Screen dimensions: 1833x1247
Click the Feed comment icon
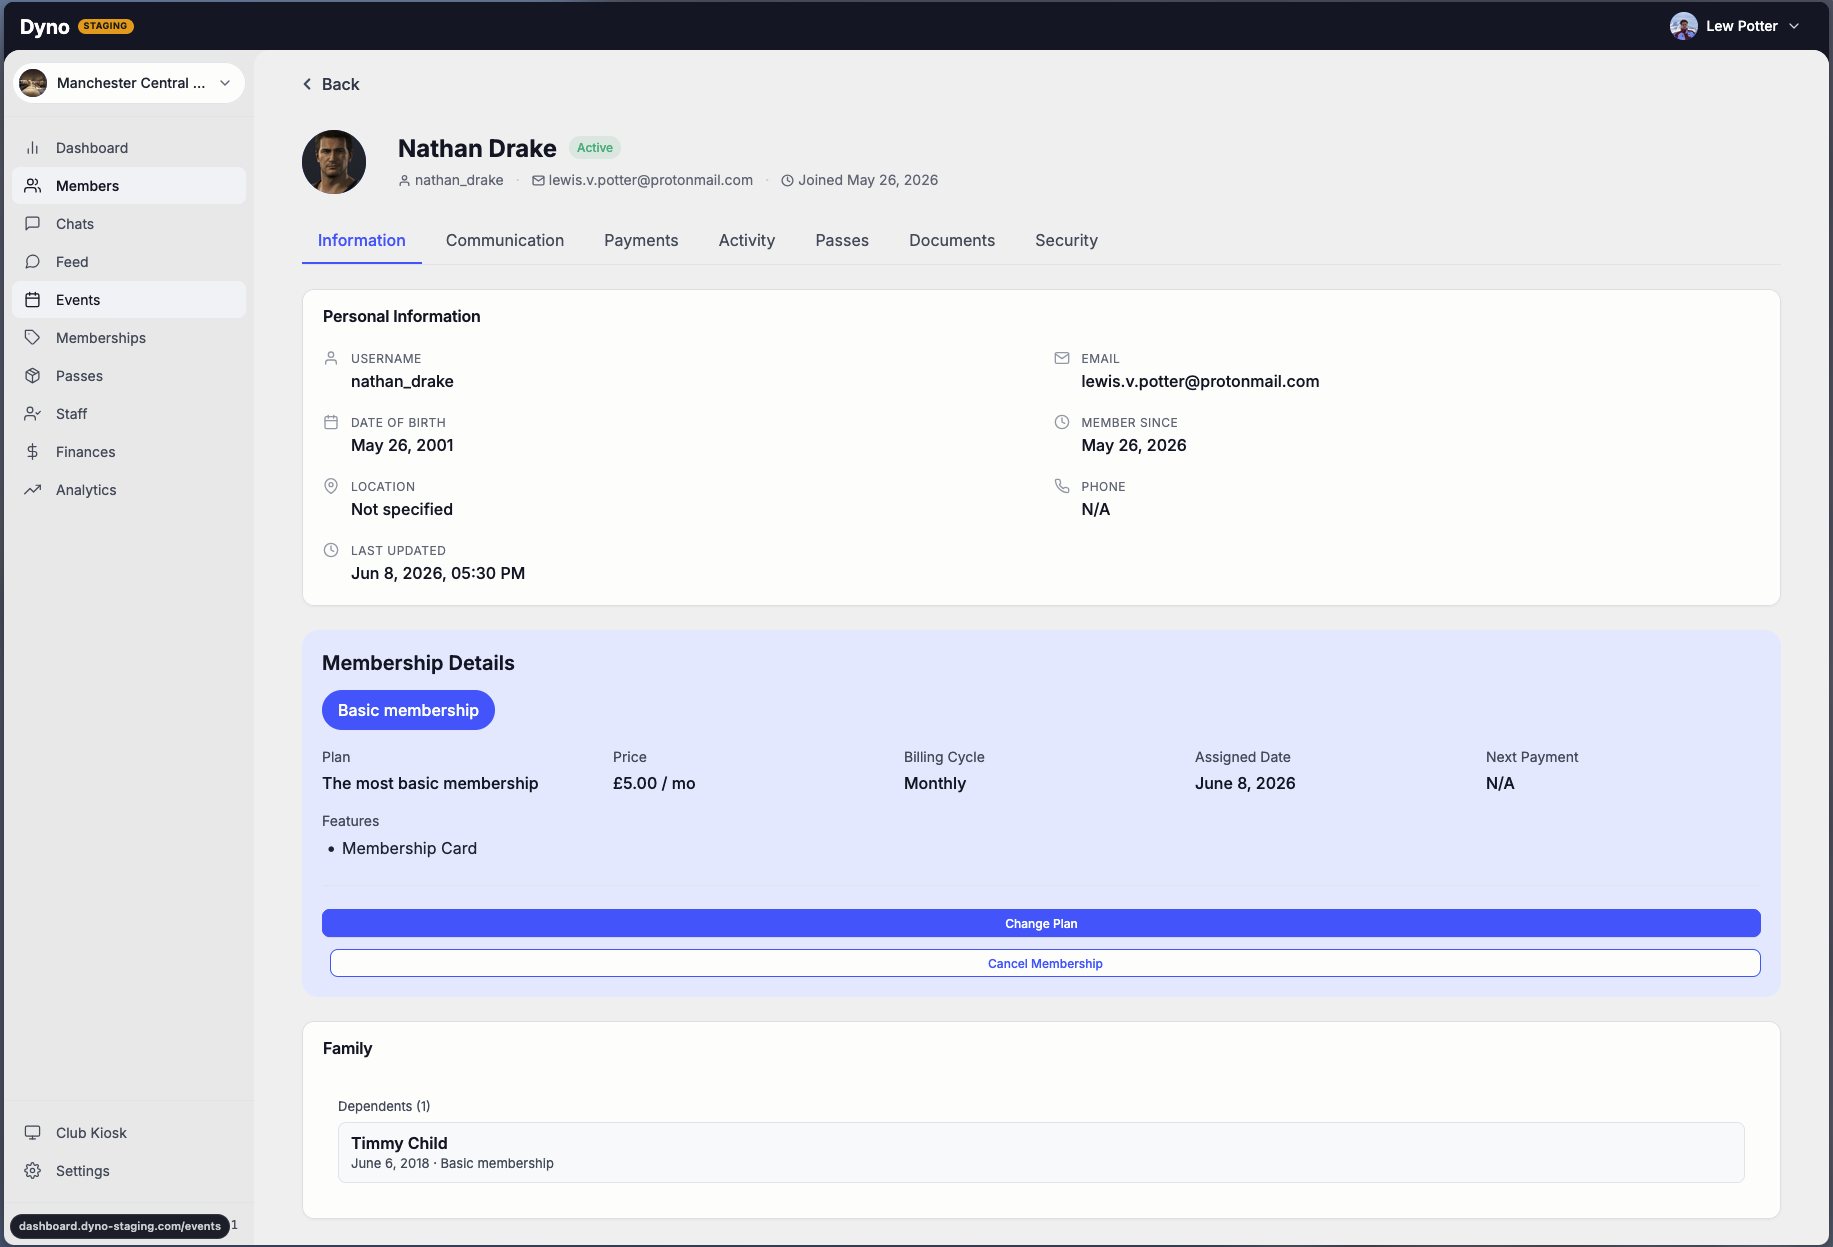33,262
